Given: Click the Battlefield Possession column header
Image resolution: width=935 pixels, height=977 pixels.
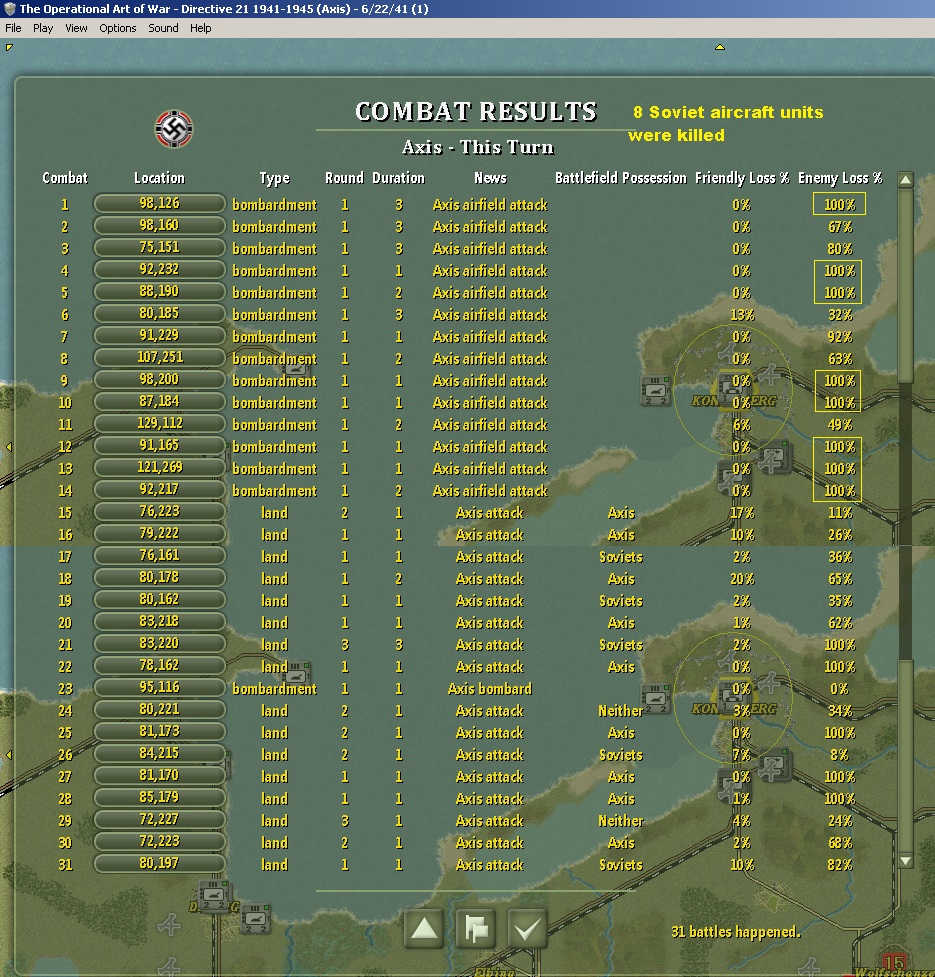Looking at the screenshot, I should [x=620, y=178].
